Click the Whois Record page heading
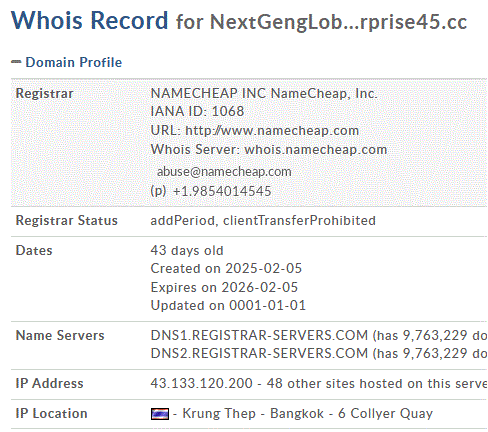The height and width of the screenshot is (432, 488). click(90, 21)
